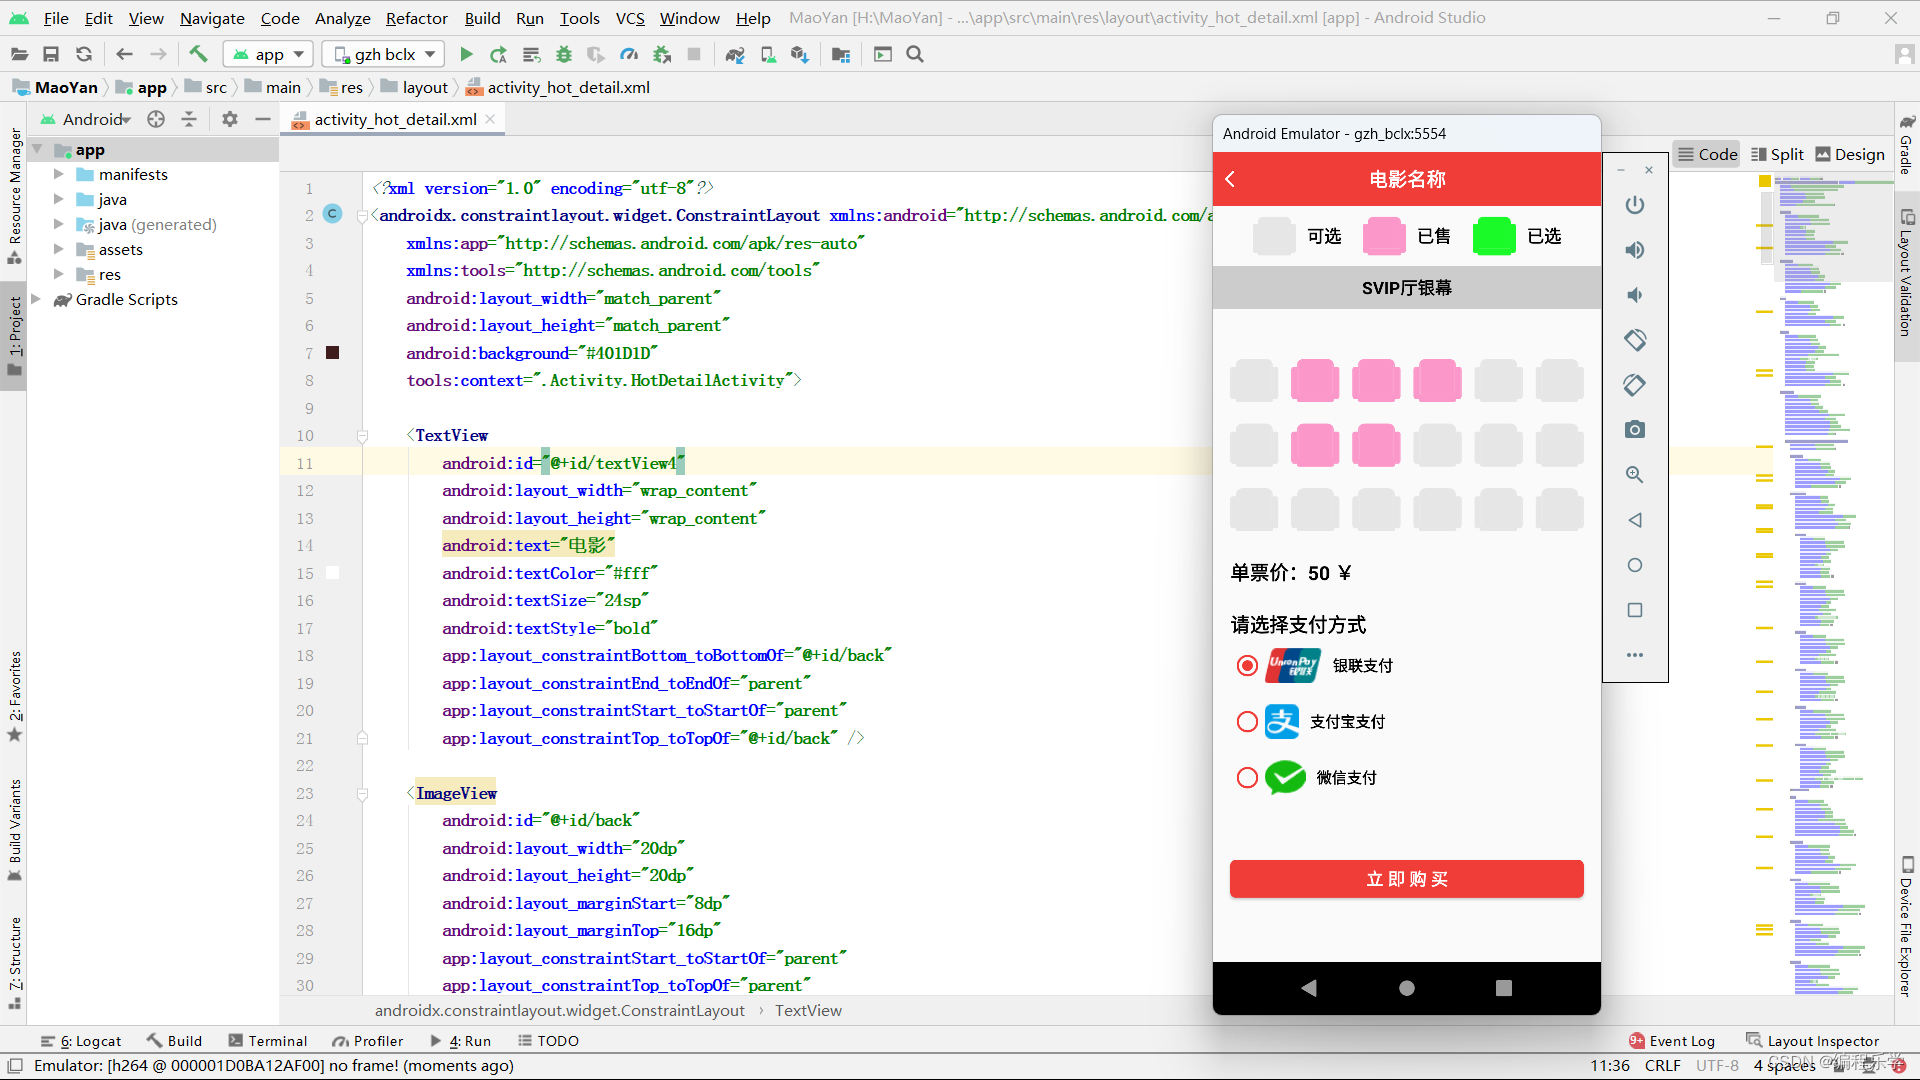Expand the manifests folder in tree
The image size is (1920, 1080).
pyautogui.click(x=59, y=175)
